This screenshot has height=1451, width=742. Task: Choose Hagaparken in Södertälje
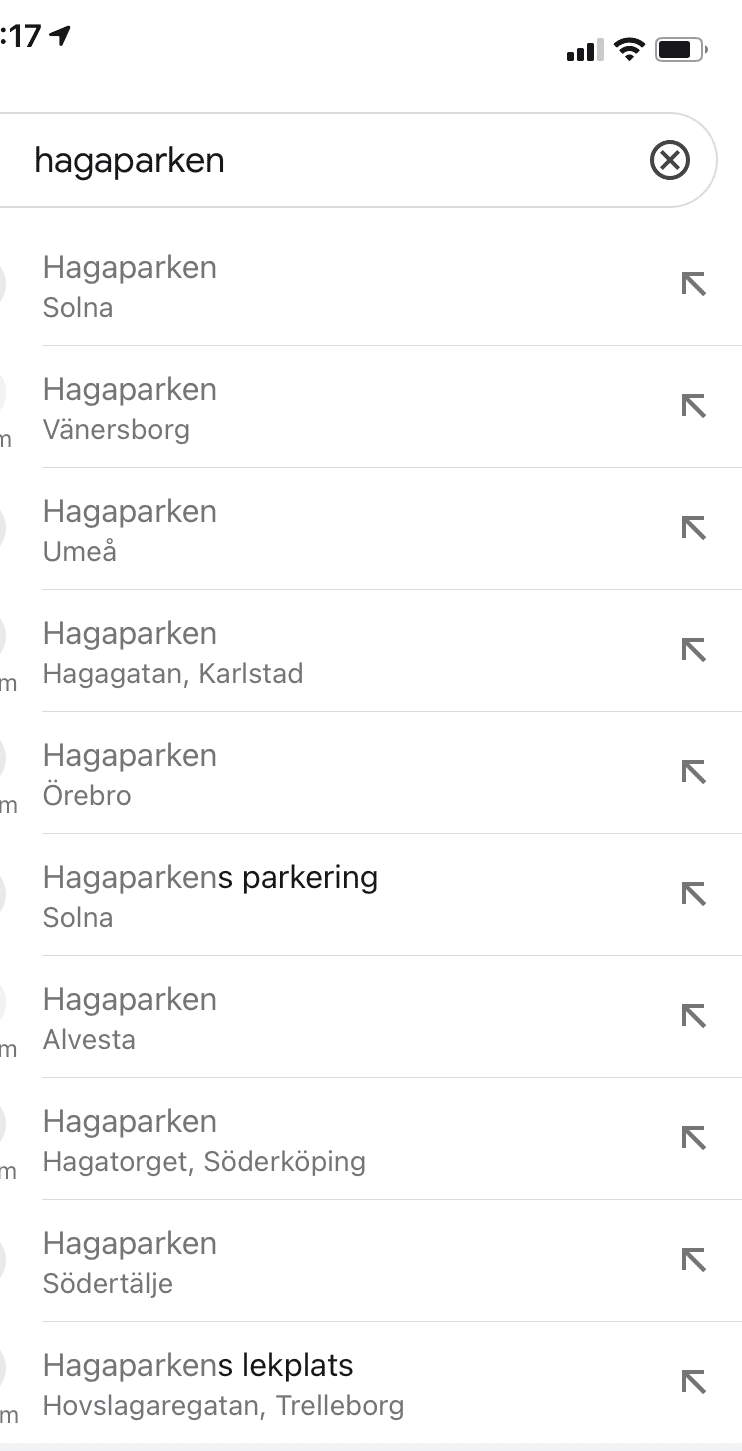click(x=300, y=1262)
